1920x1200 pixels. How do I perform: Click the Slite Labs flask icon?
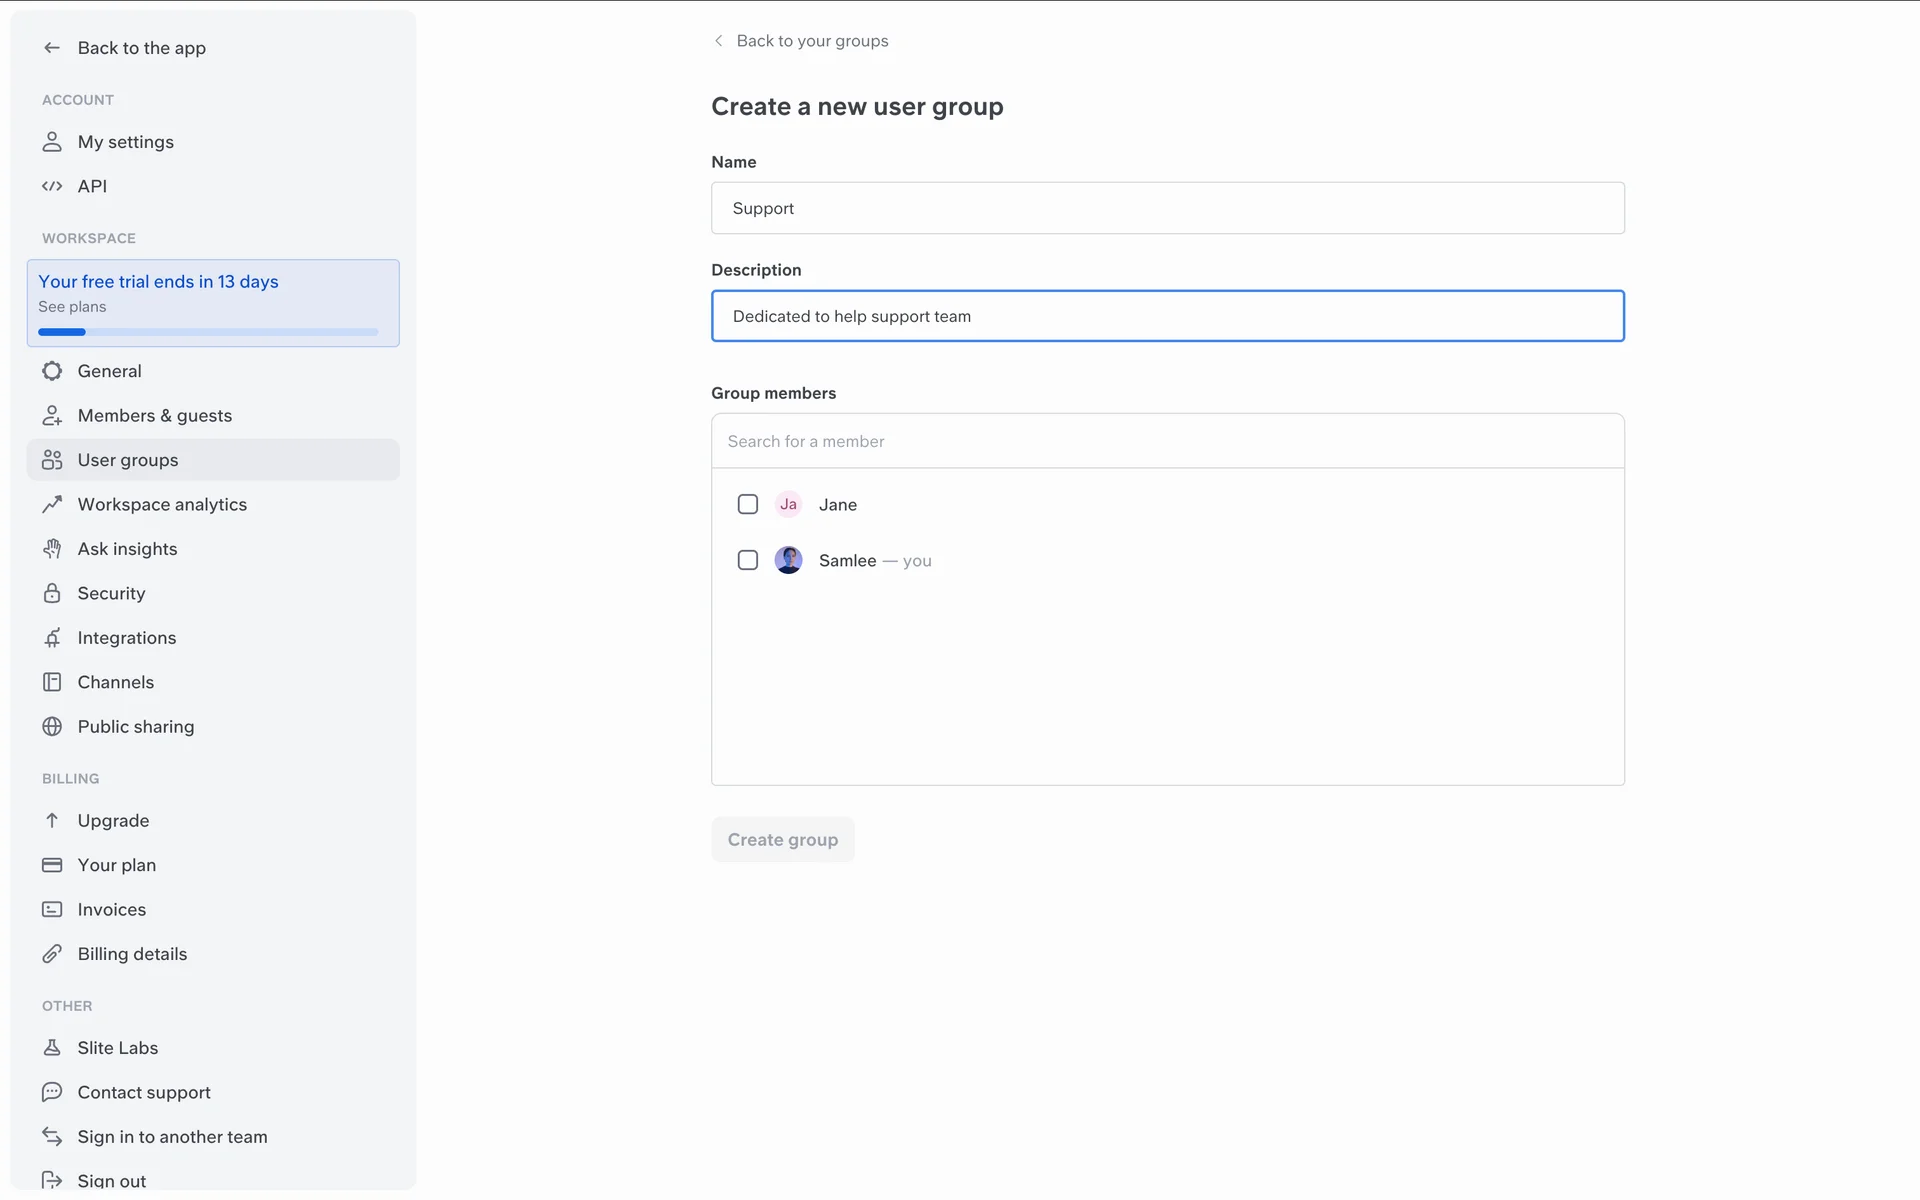(52, 1048)
